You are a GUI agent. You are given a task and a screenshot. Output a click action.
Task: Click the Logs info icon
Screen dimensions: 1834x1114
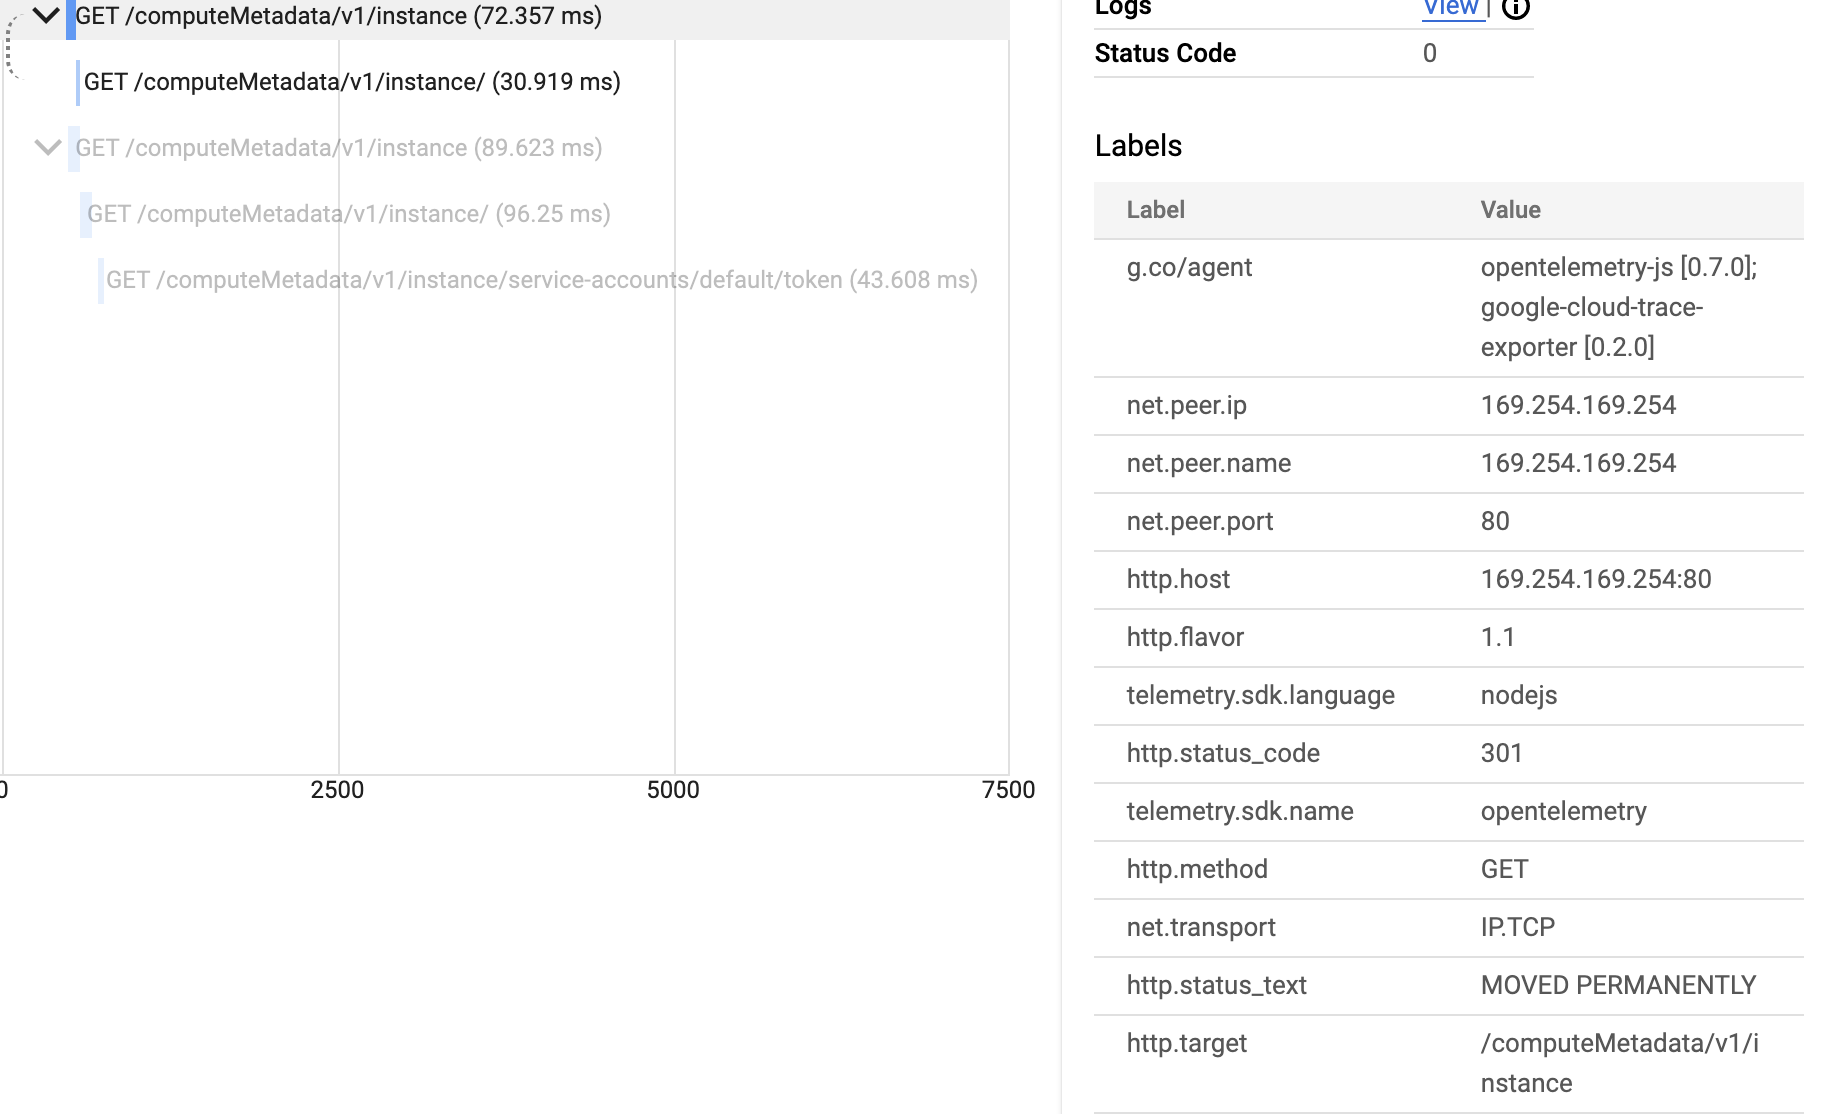pyautogui.click(x=1516, y=8)
